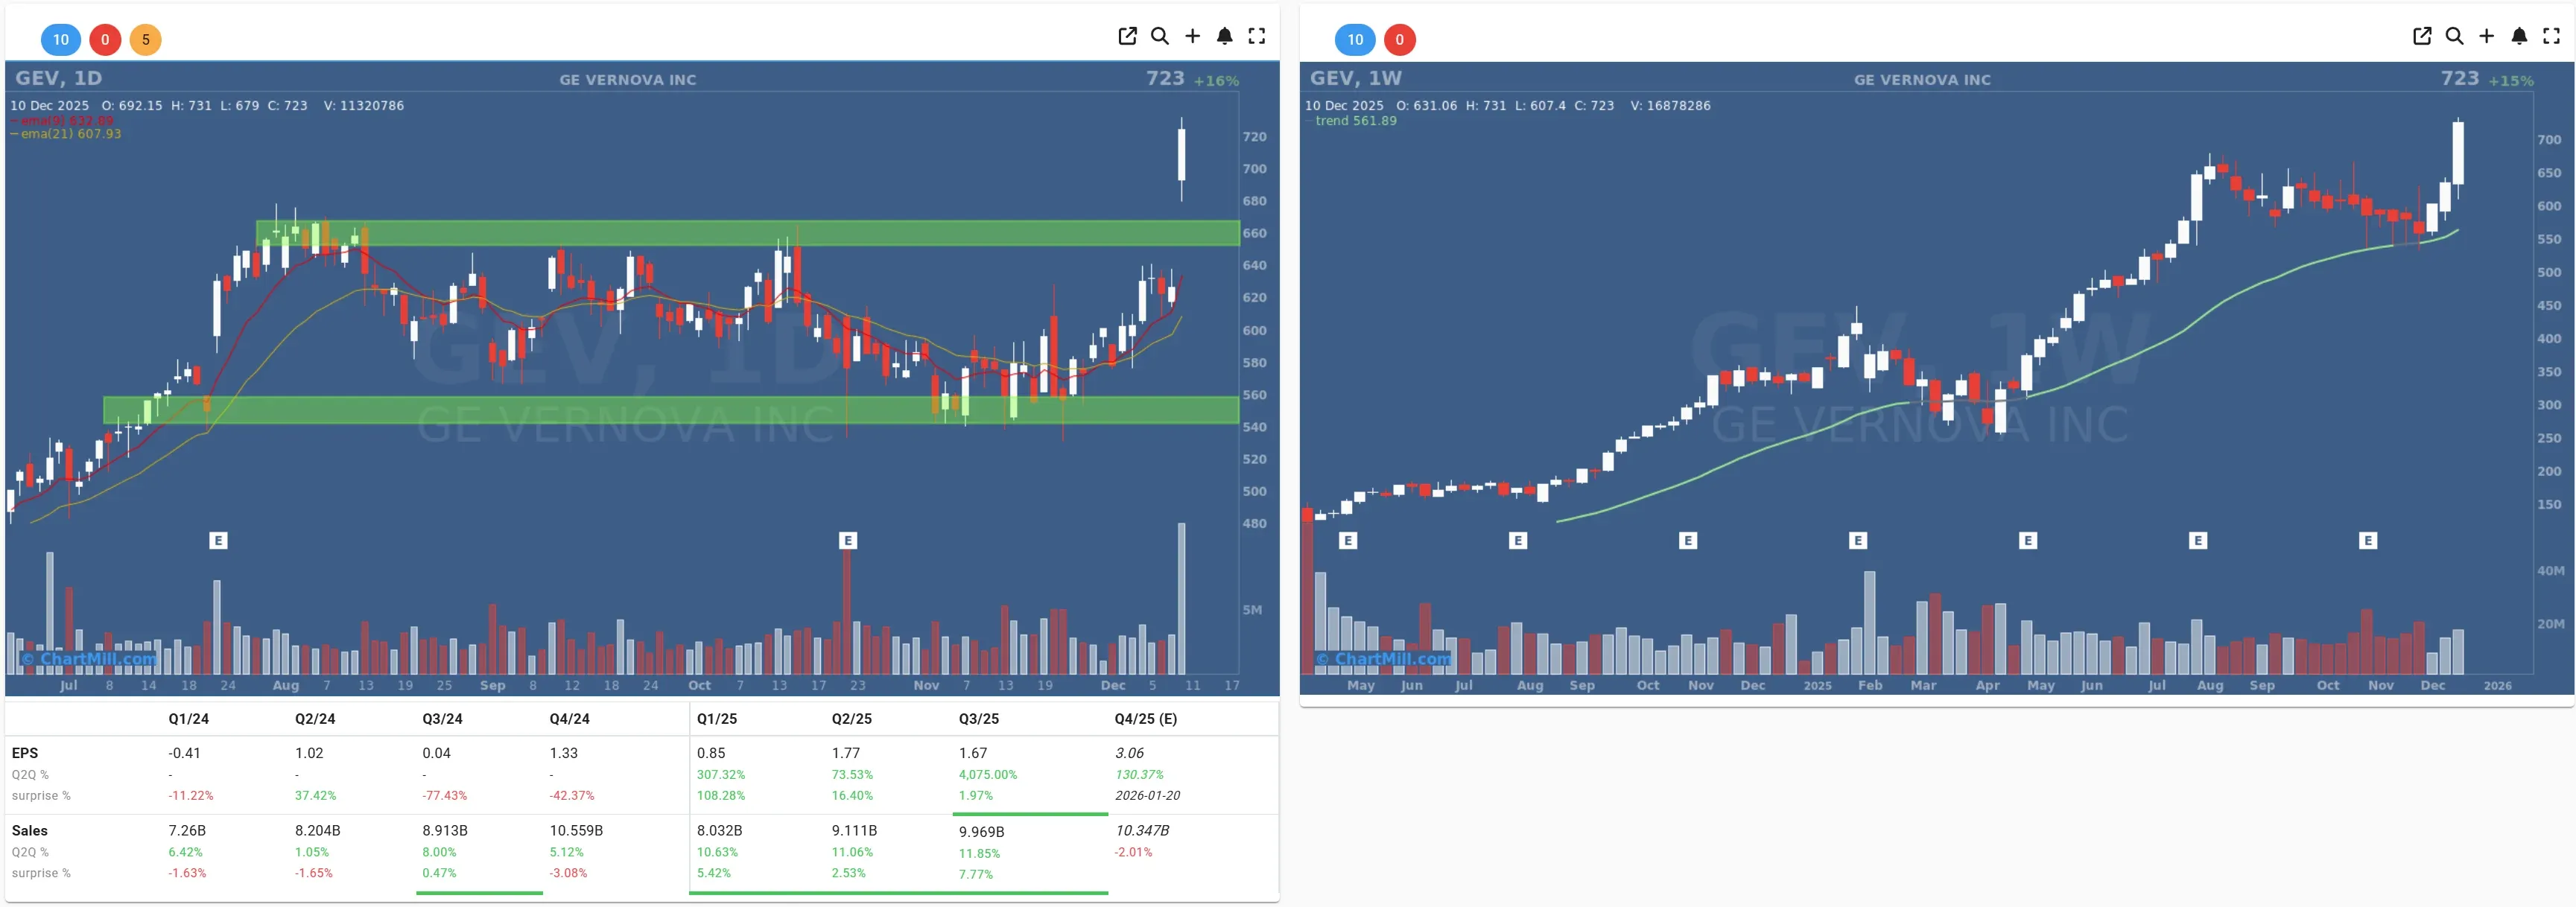Expand the daily chart to fullscreen
This screenshot has width=2576, height=907.
pos(1257,36)
